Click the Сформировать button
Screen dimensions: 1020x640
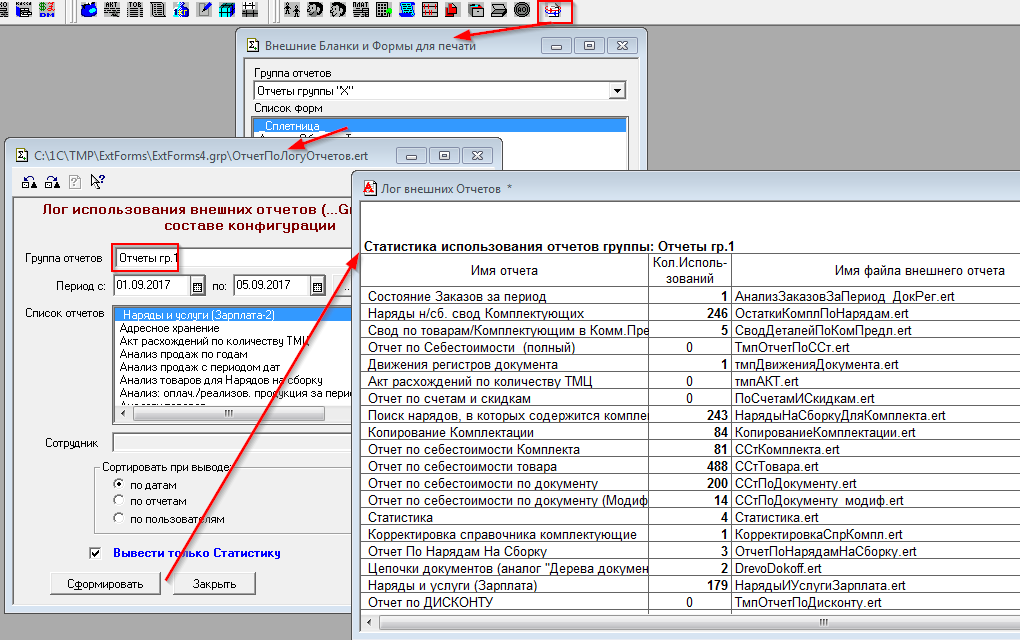[x=105, y=583]
